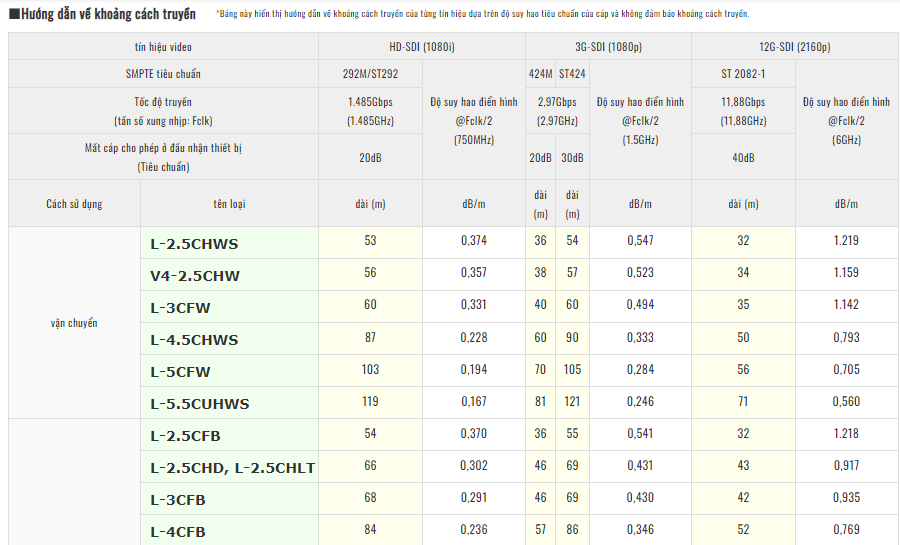Click the 'tín hiệu video' header cell

(x=163, y=47)
